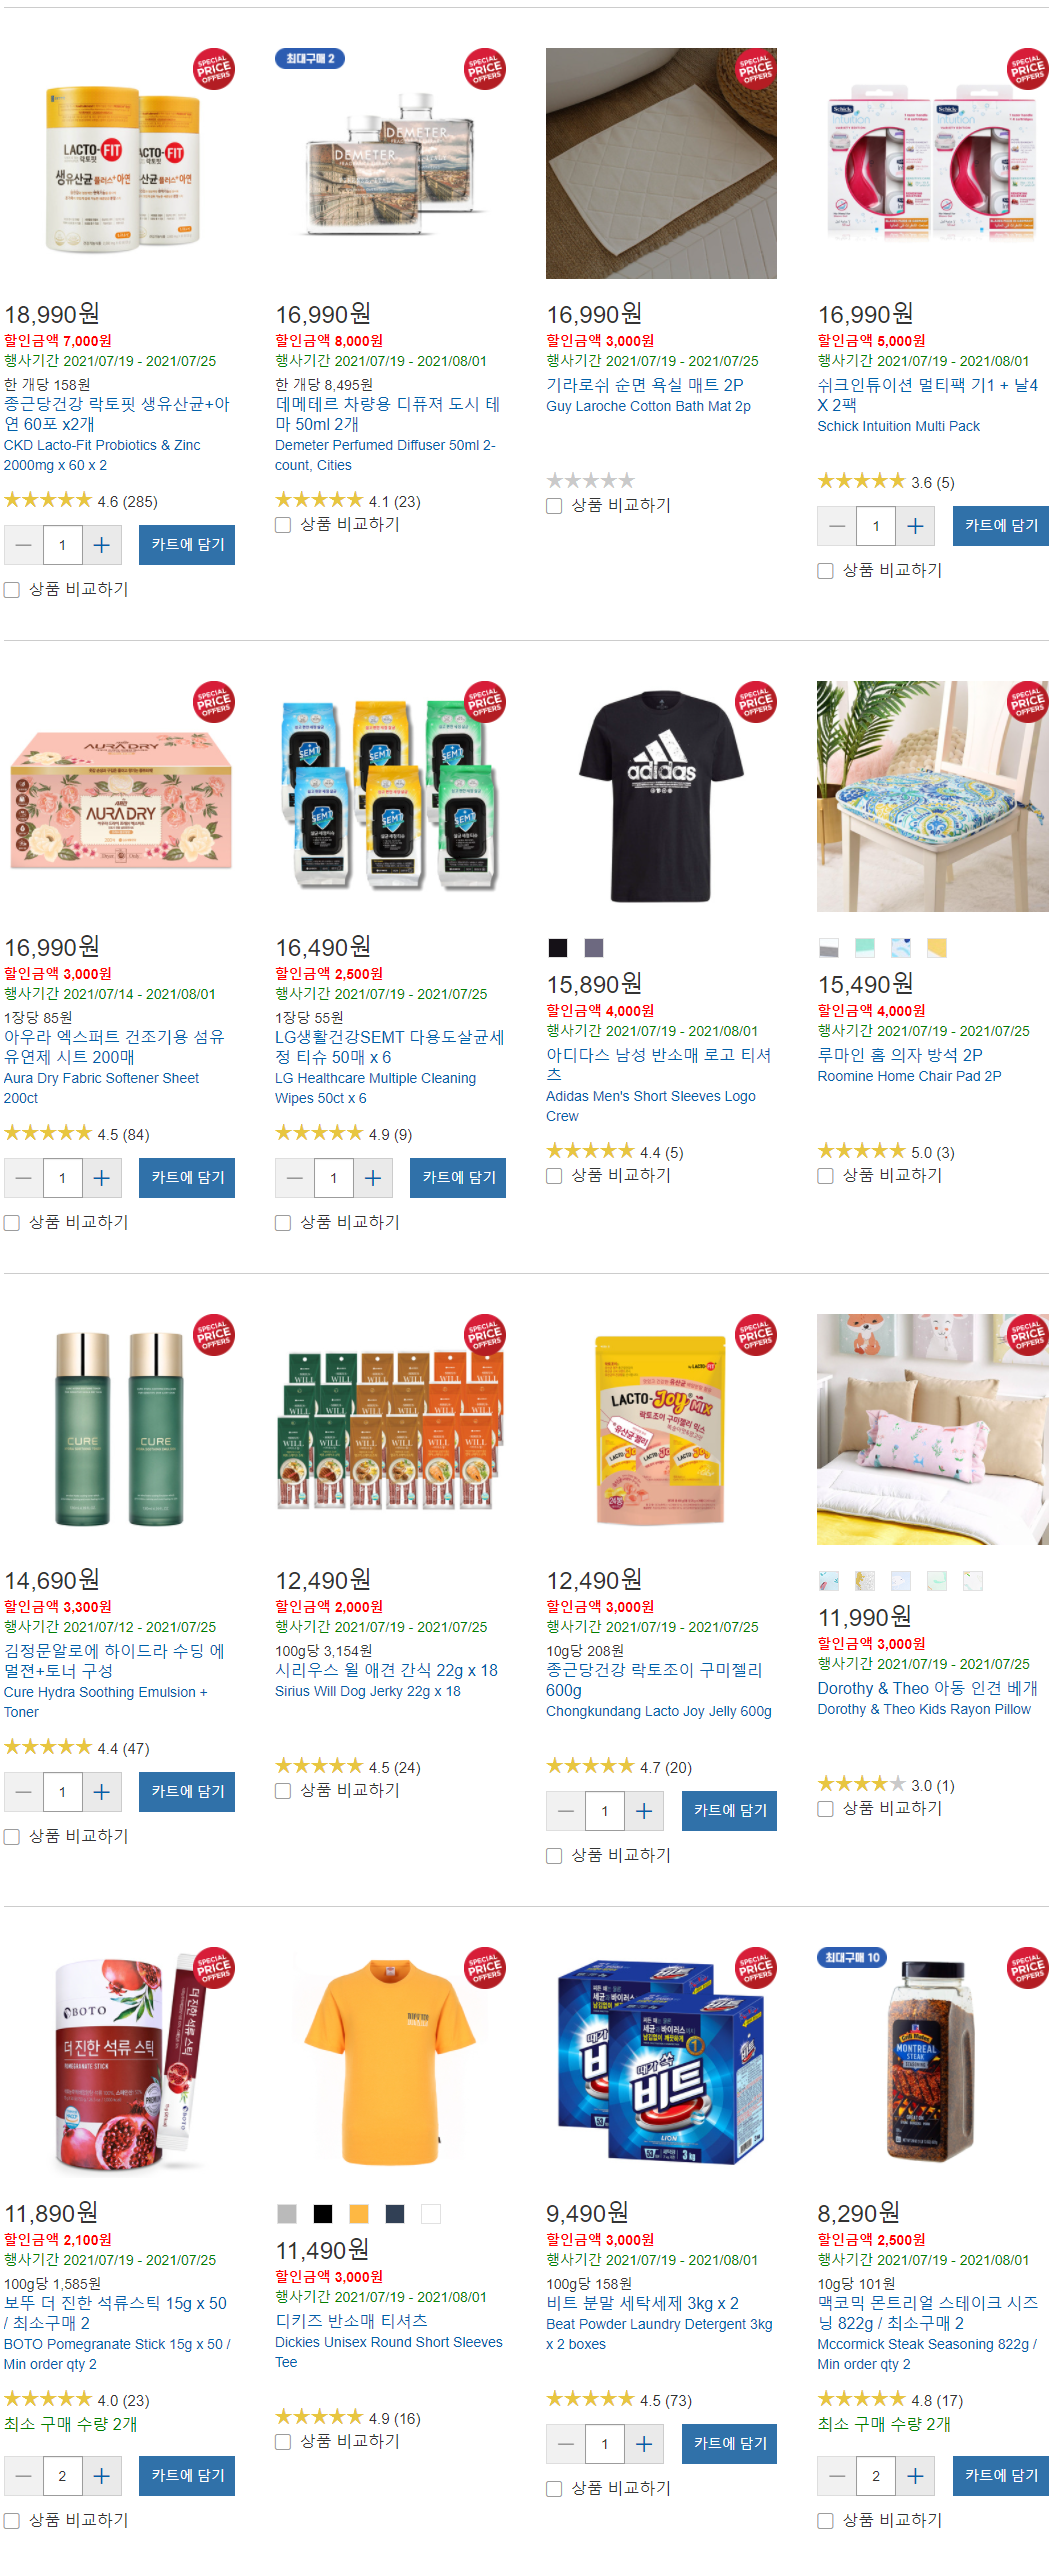Decrease quantity for Cure Hydra Soothing Emulsion
The width and height of the screenshot is (1054, 2552).
pyautogui.click(x=24, y=1792)
